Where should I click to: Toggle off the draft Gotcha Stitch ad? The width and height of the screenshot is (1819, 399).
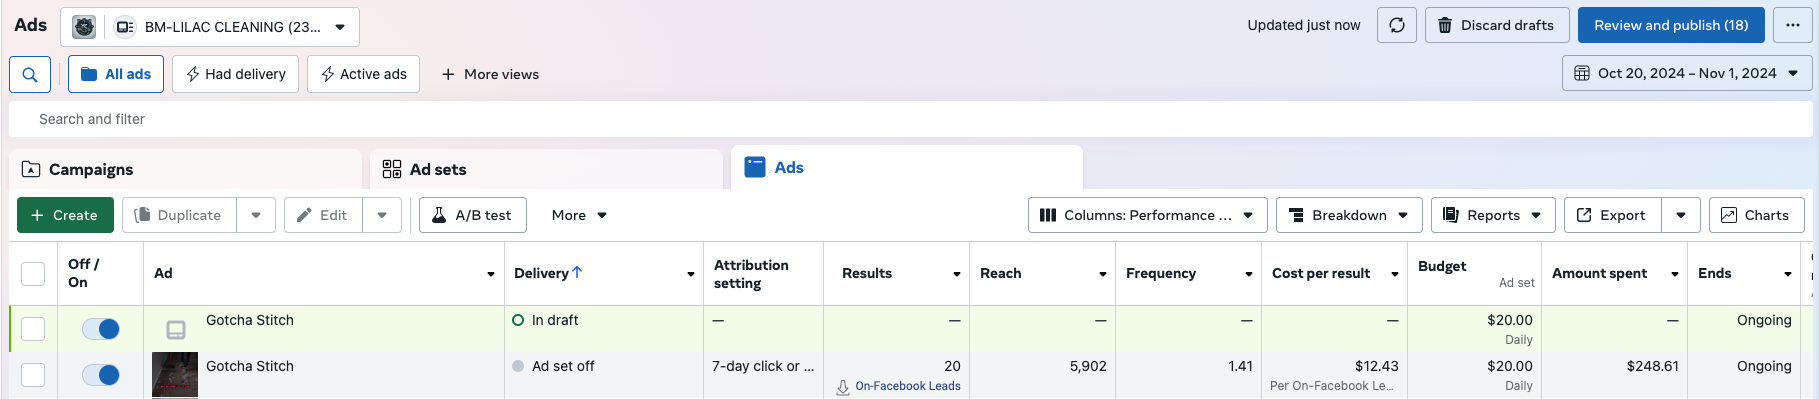click(101, 329)
